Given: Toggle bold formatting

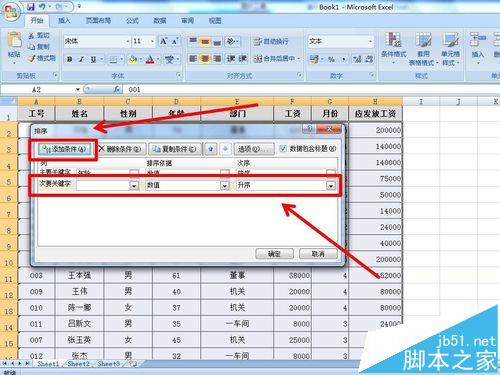Looking at the screenshot, I should coord(69,59).
